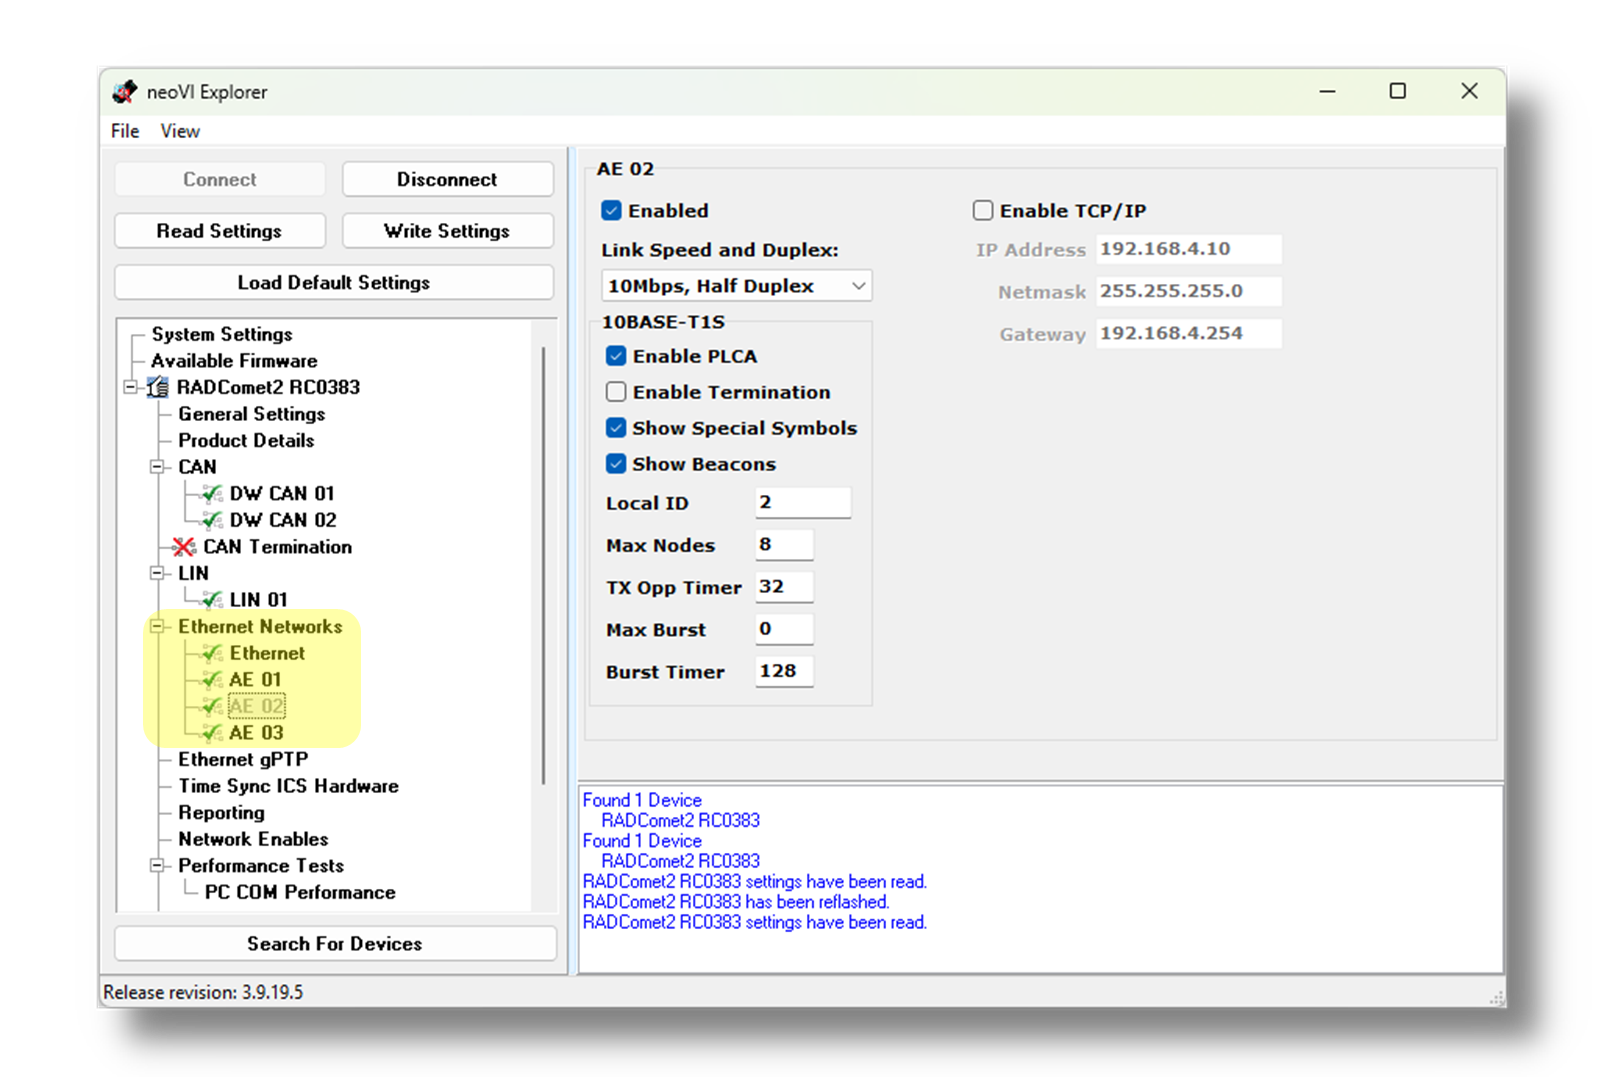Screen dimensions: 1604x1077
Task: Click the greyed Connect button
Action: pos(219,180)
